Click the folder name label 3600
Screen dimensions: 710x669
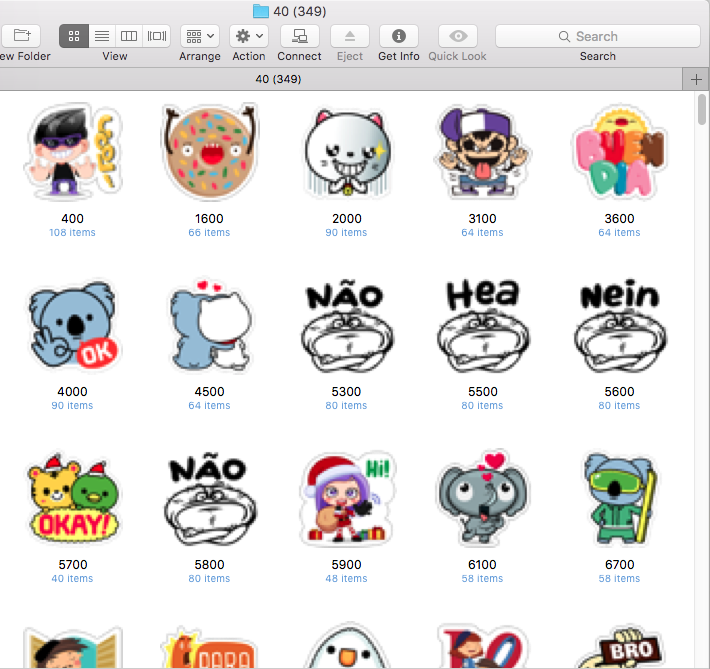click(619, 219)
